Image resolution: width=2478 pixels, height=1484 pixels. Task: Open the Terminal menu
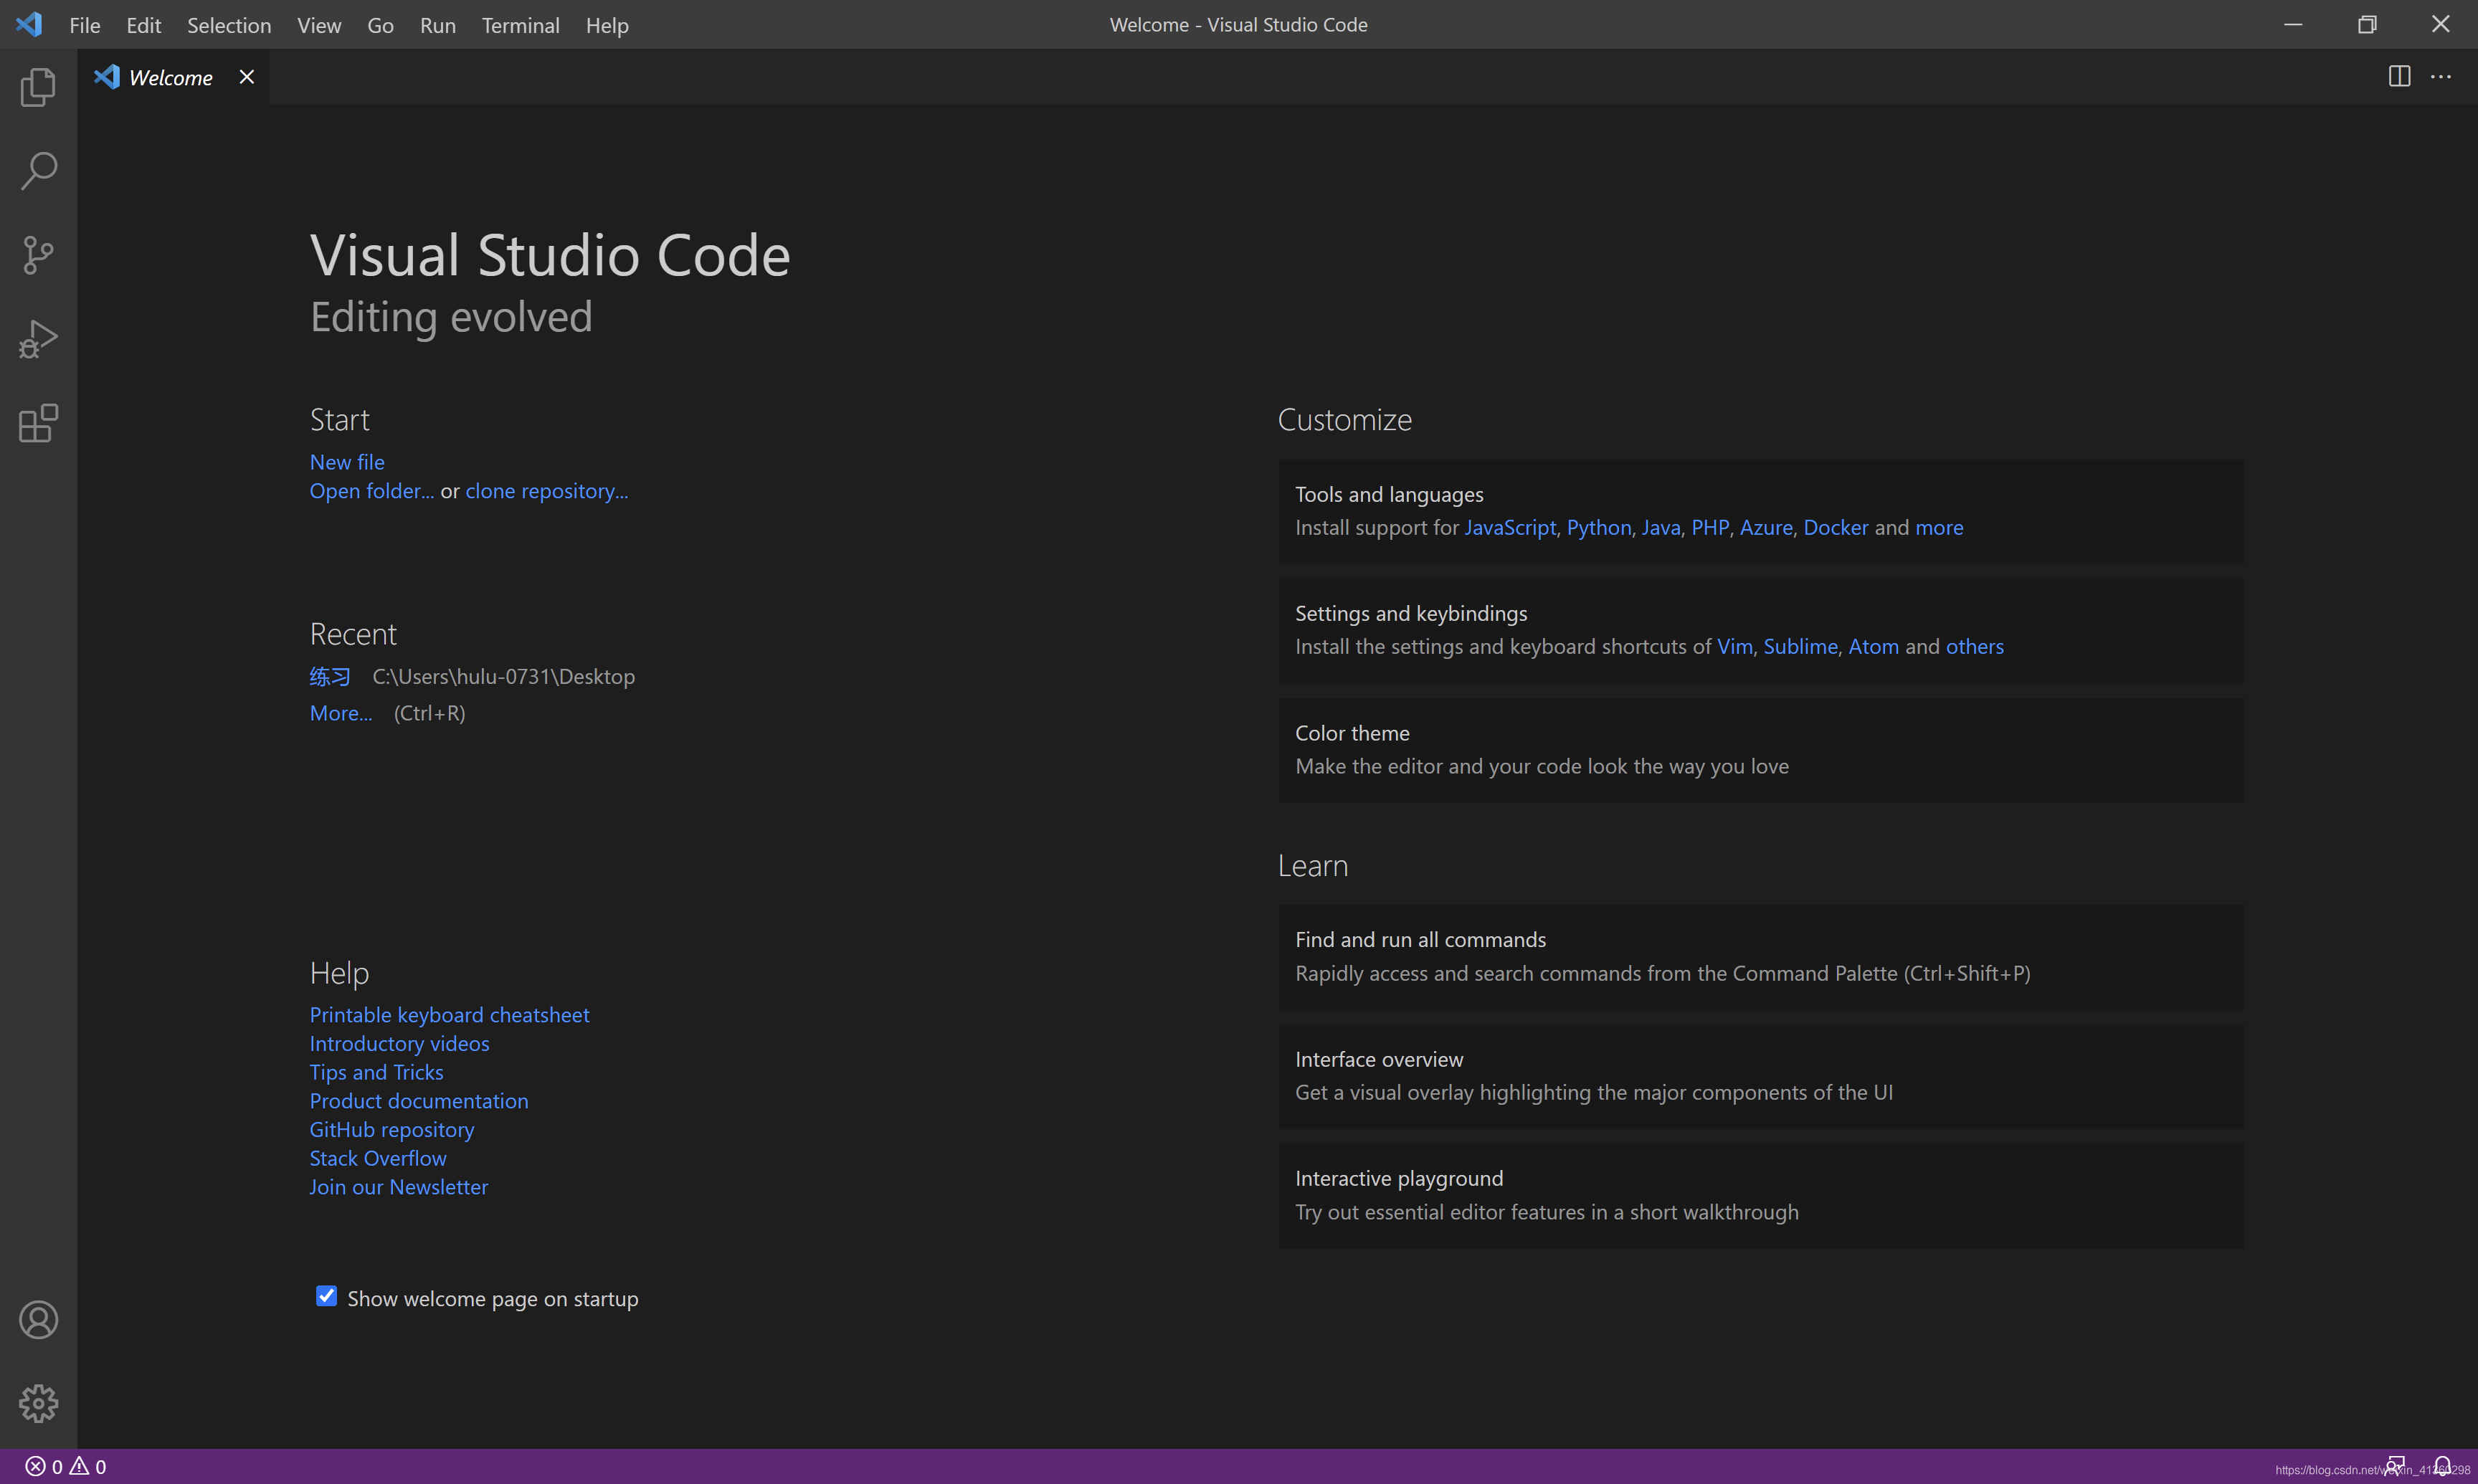tap(520, 25)
